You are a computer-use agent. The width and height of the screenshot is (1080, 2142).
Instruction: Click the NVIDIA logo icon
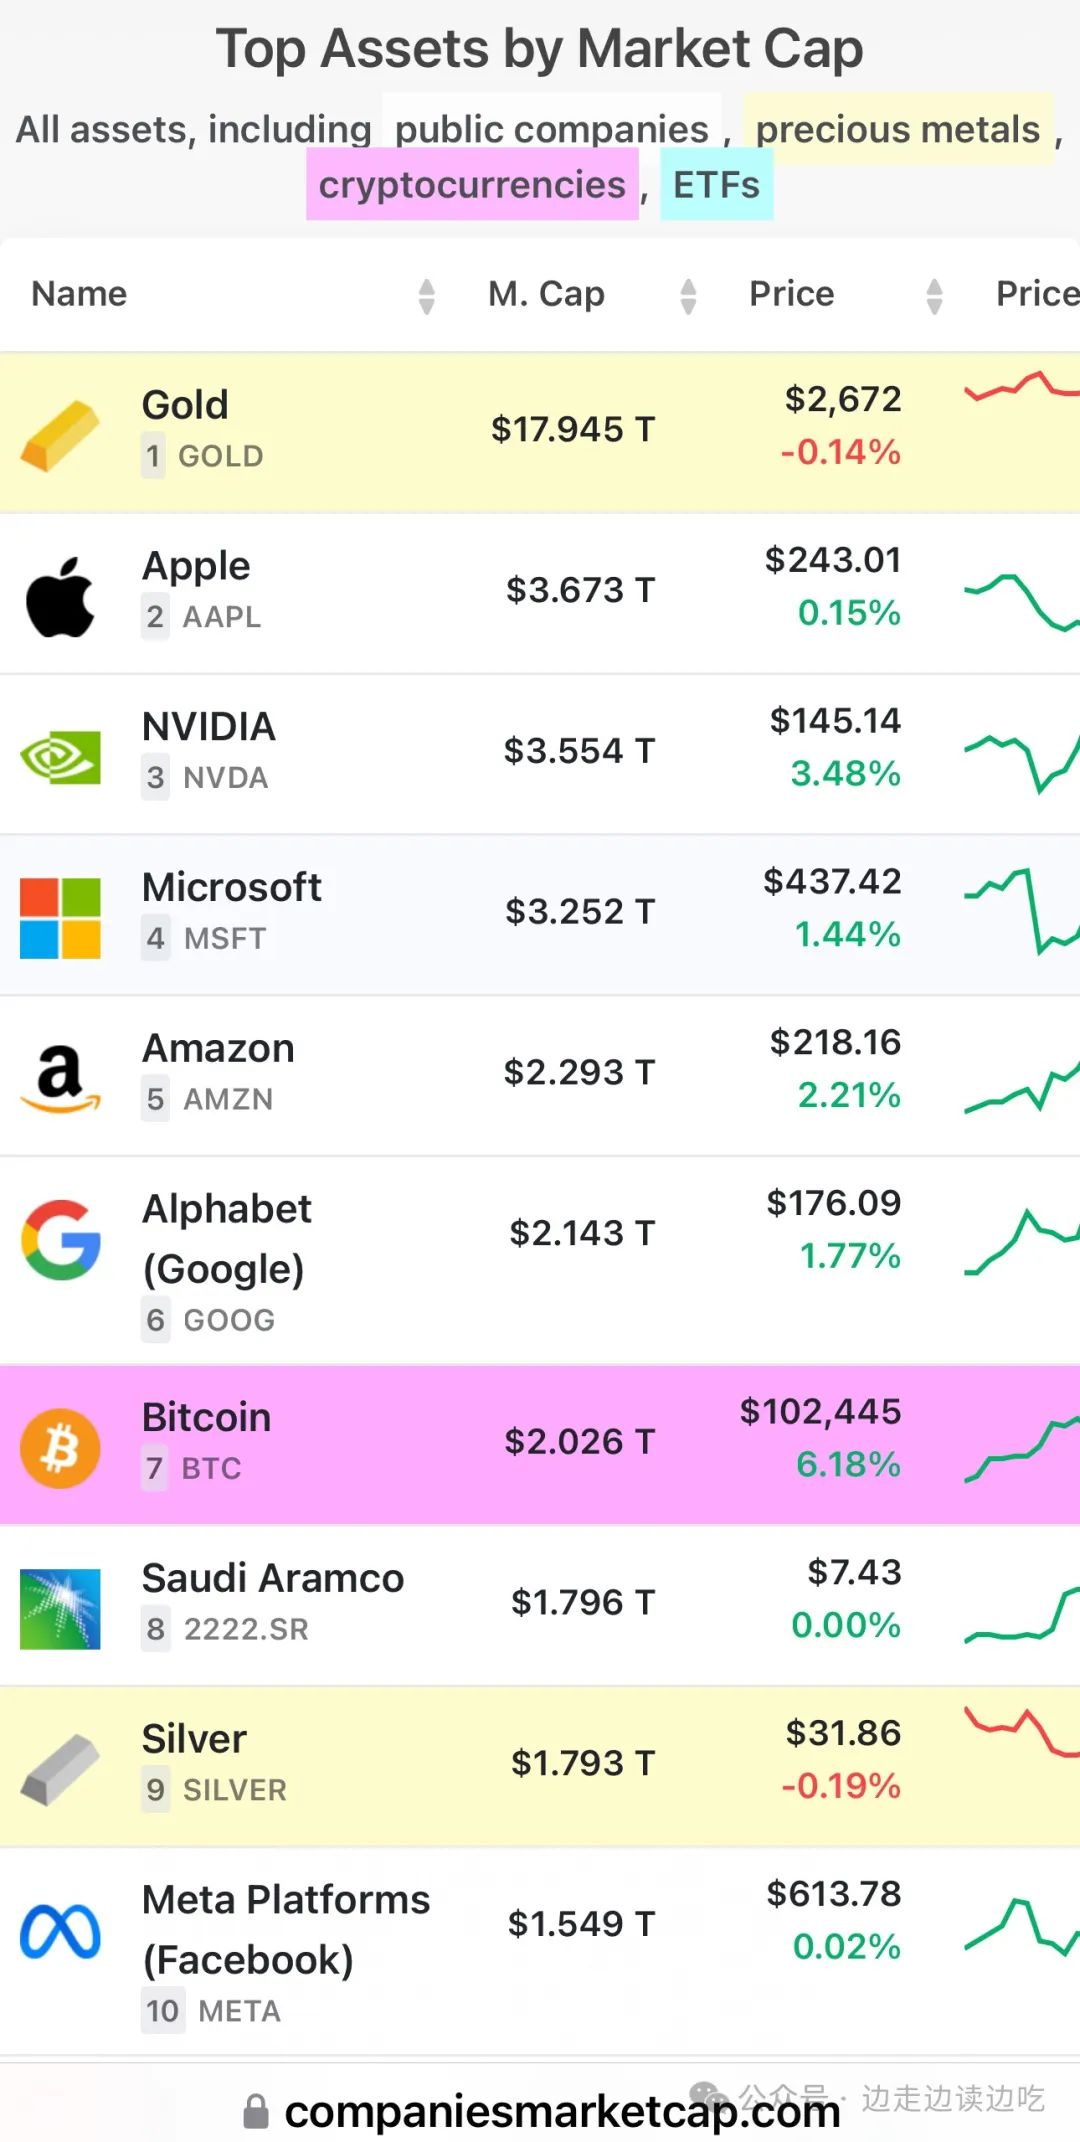pos(60,757)
